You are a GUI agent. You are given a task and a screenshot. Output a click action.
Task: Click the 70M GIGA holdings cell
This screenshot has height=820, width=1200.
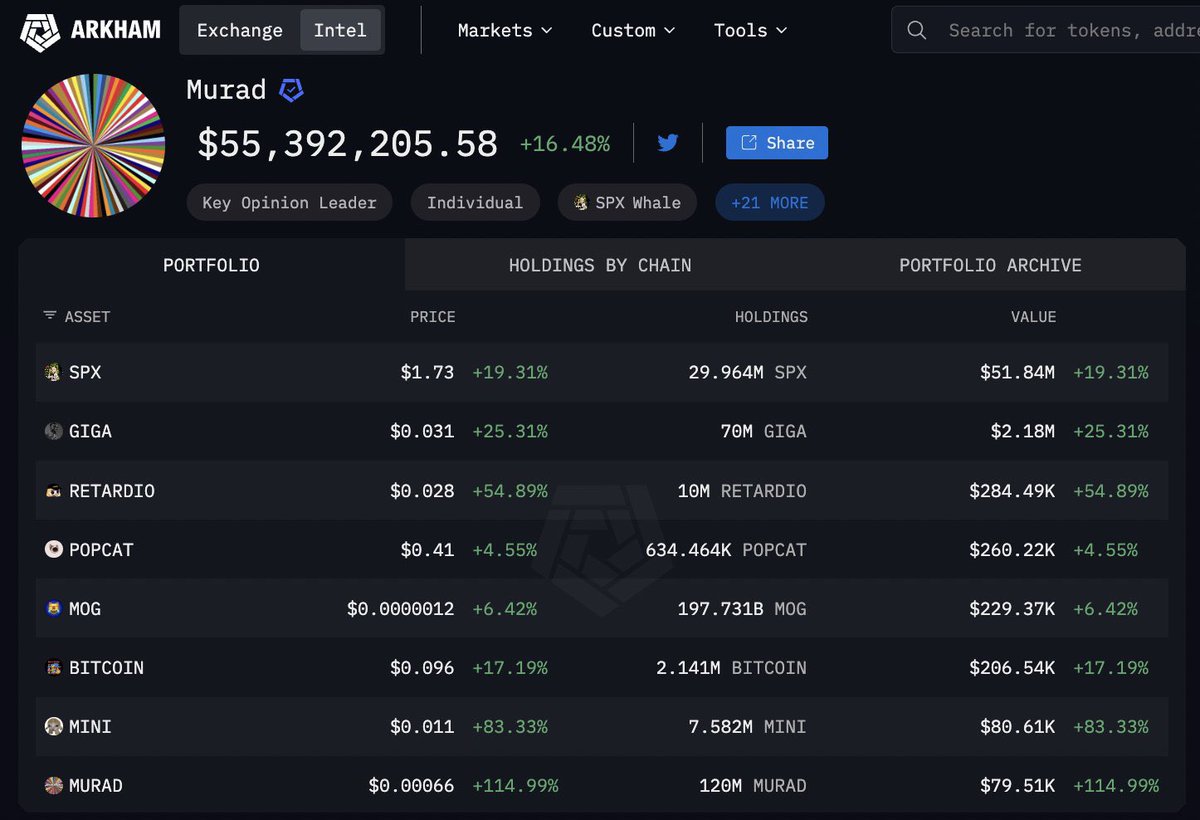pyautogui.click(x=762, y=431)
